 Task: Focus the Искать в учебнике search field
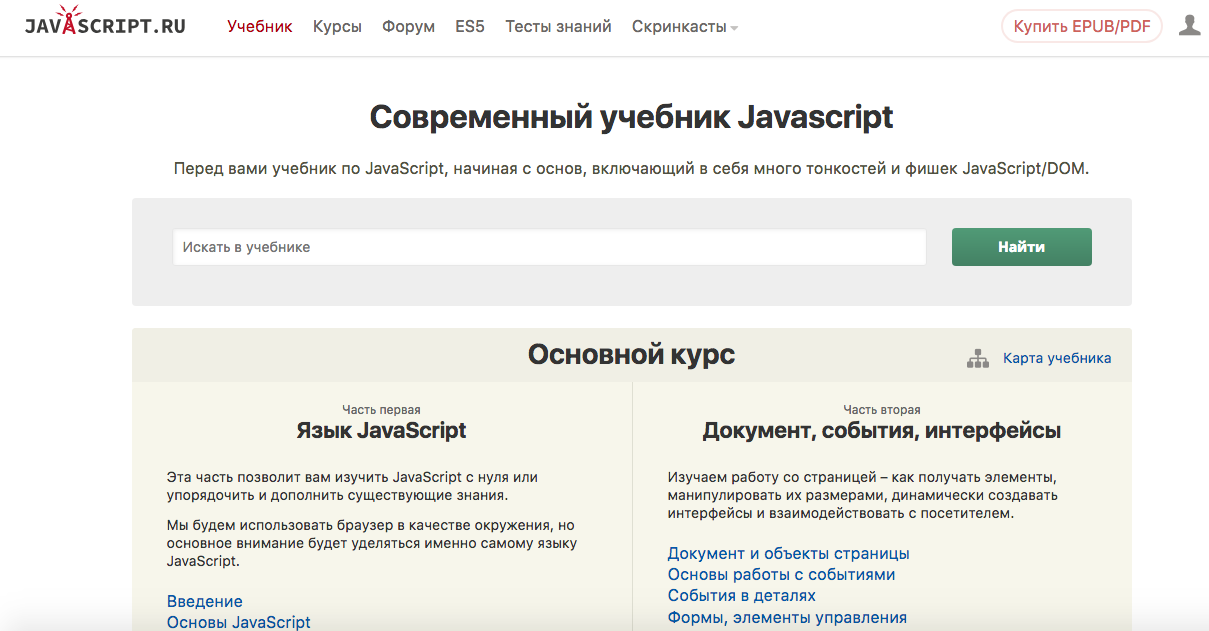[x=550, y=247]
